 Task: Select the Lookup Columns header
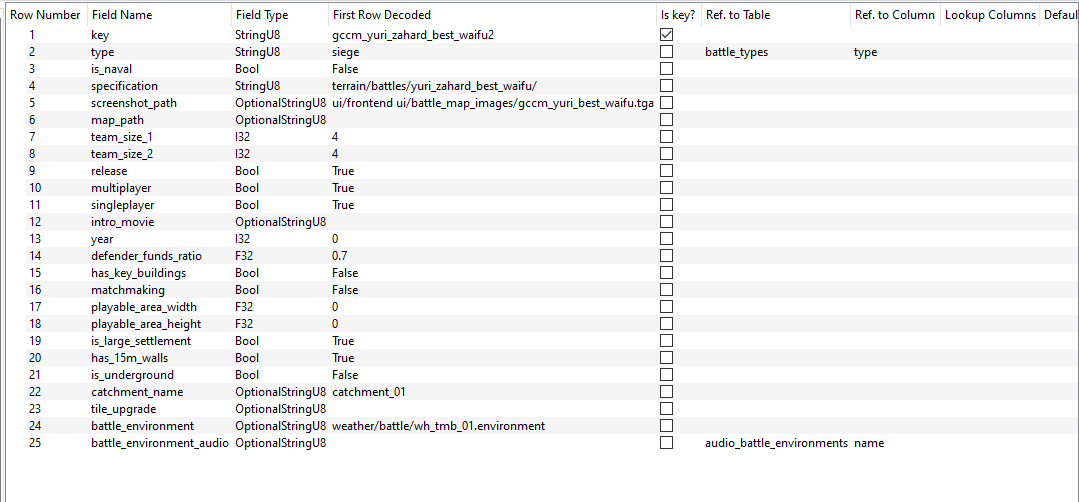point(990,15)
